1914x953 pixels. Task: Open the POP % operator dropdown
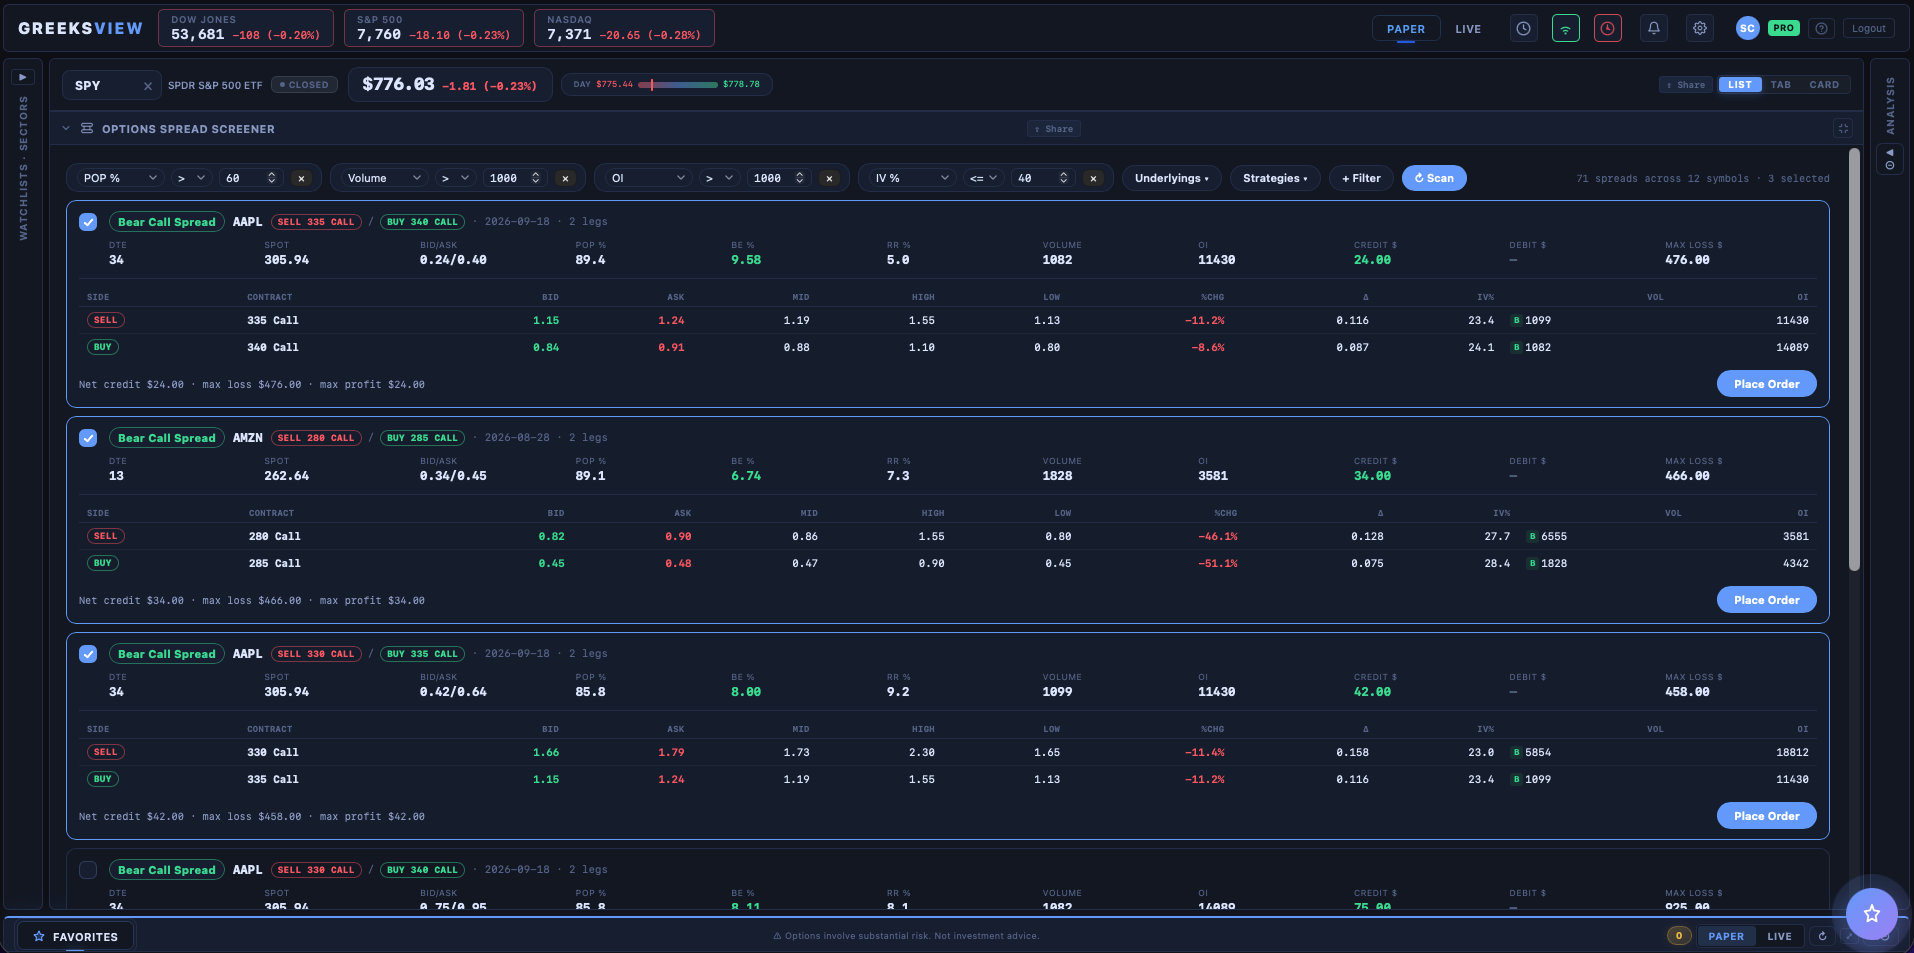(x=190, y=178)
